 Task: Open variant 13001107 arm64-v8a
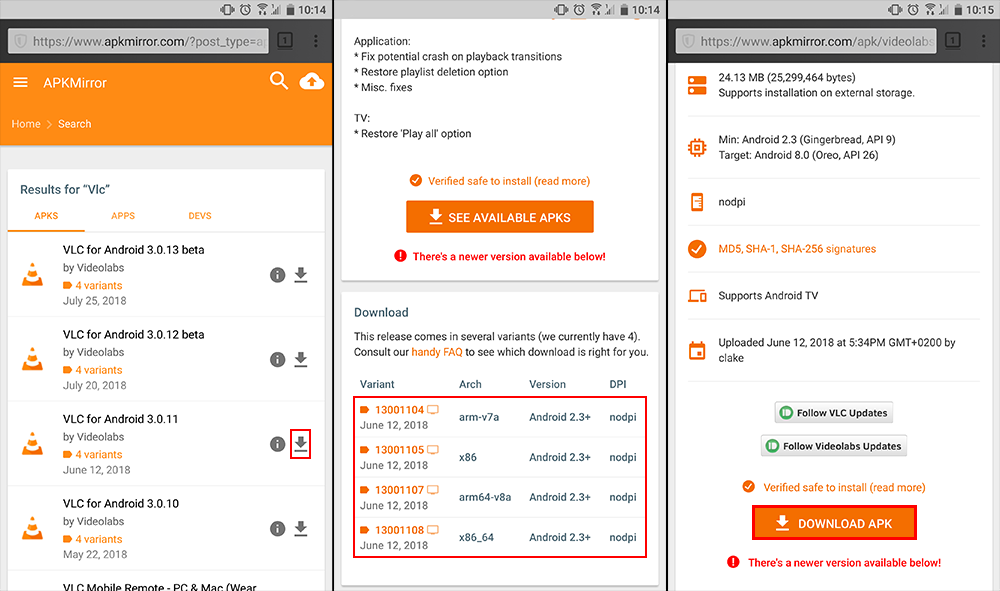pyautogui.click(x=399, y=490)
